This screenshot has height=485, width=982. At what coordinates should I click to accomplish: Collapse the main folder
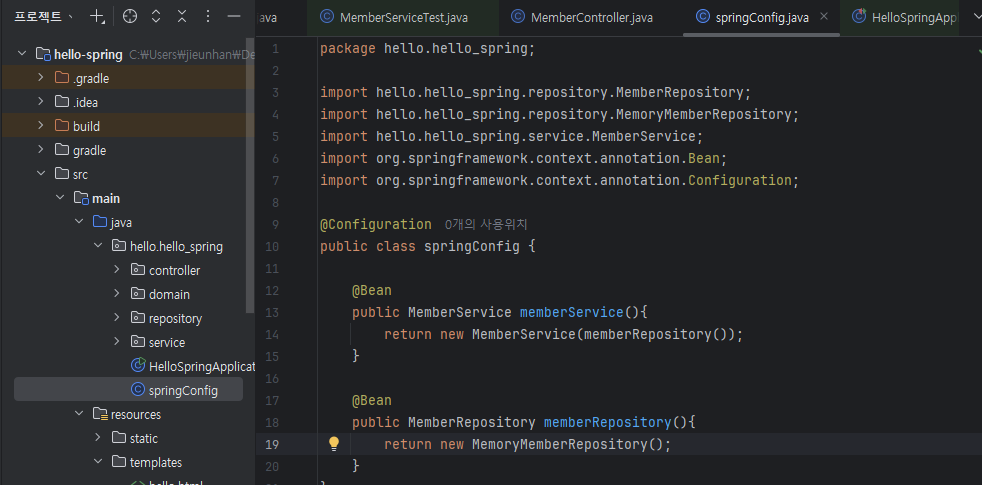[60, 198]
